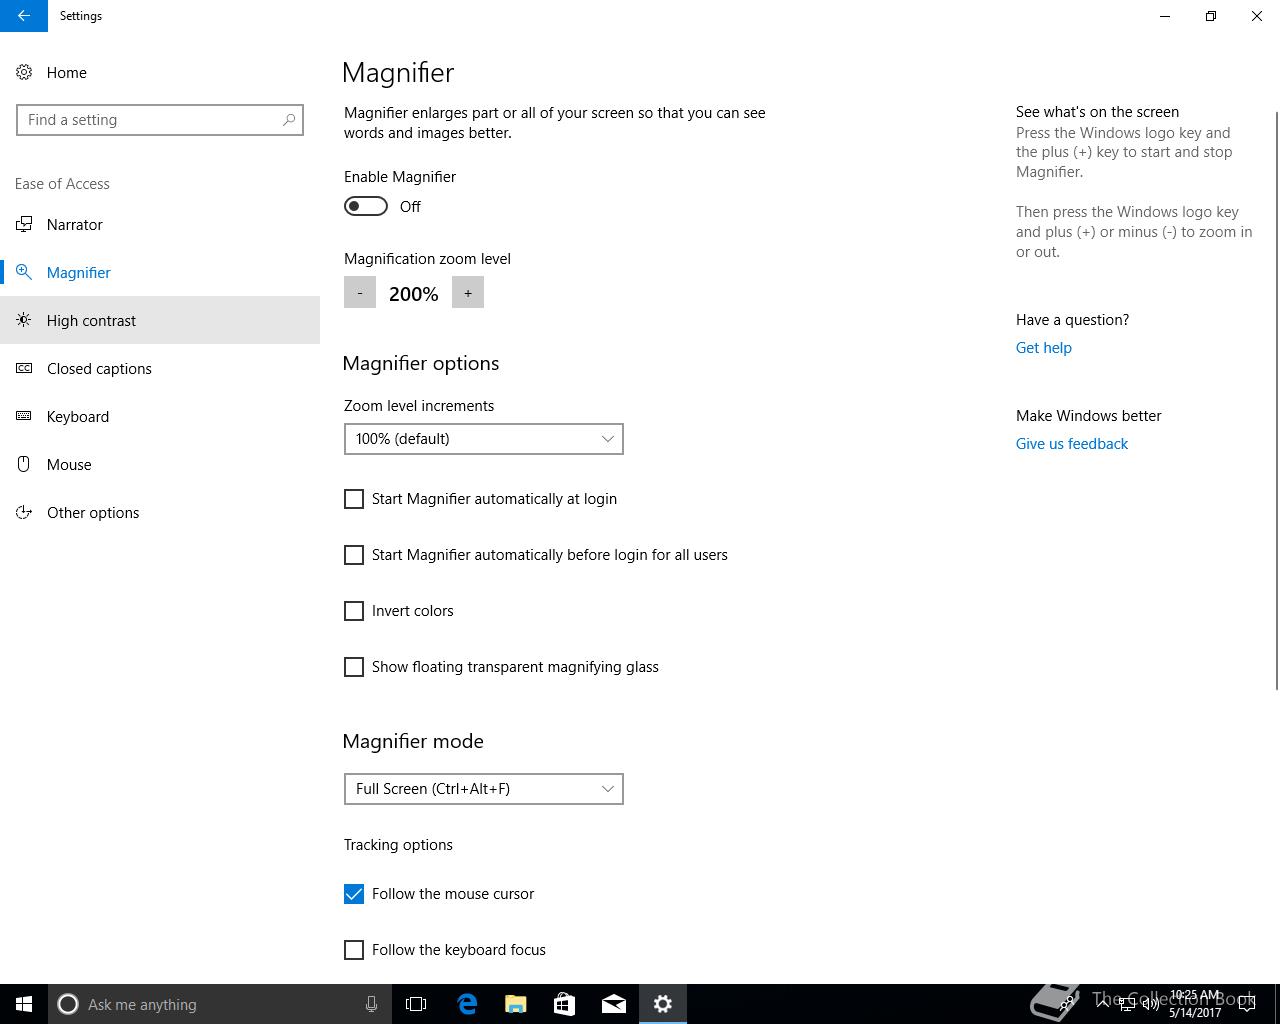Select the Magnifier sidebar icon
The height and width of the screenshot is (1024, 1280).
(x=24, y=272)
